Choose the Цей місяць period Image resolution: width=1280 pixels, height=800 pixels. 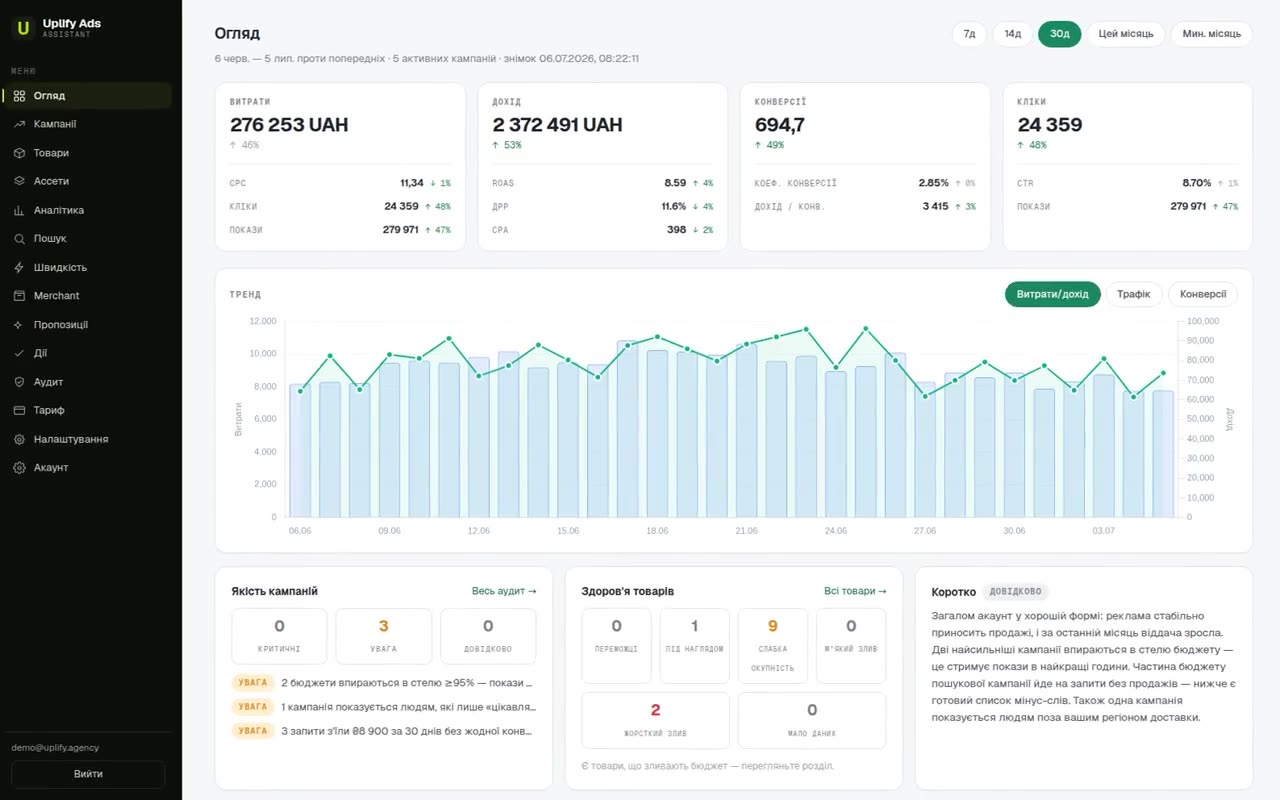point(1126,34)
